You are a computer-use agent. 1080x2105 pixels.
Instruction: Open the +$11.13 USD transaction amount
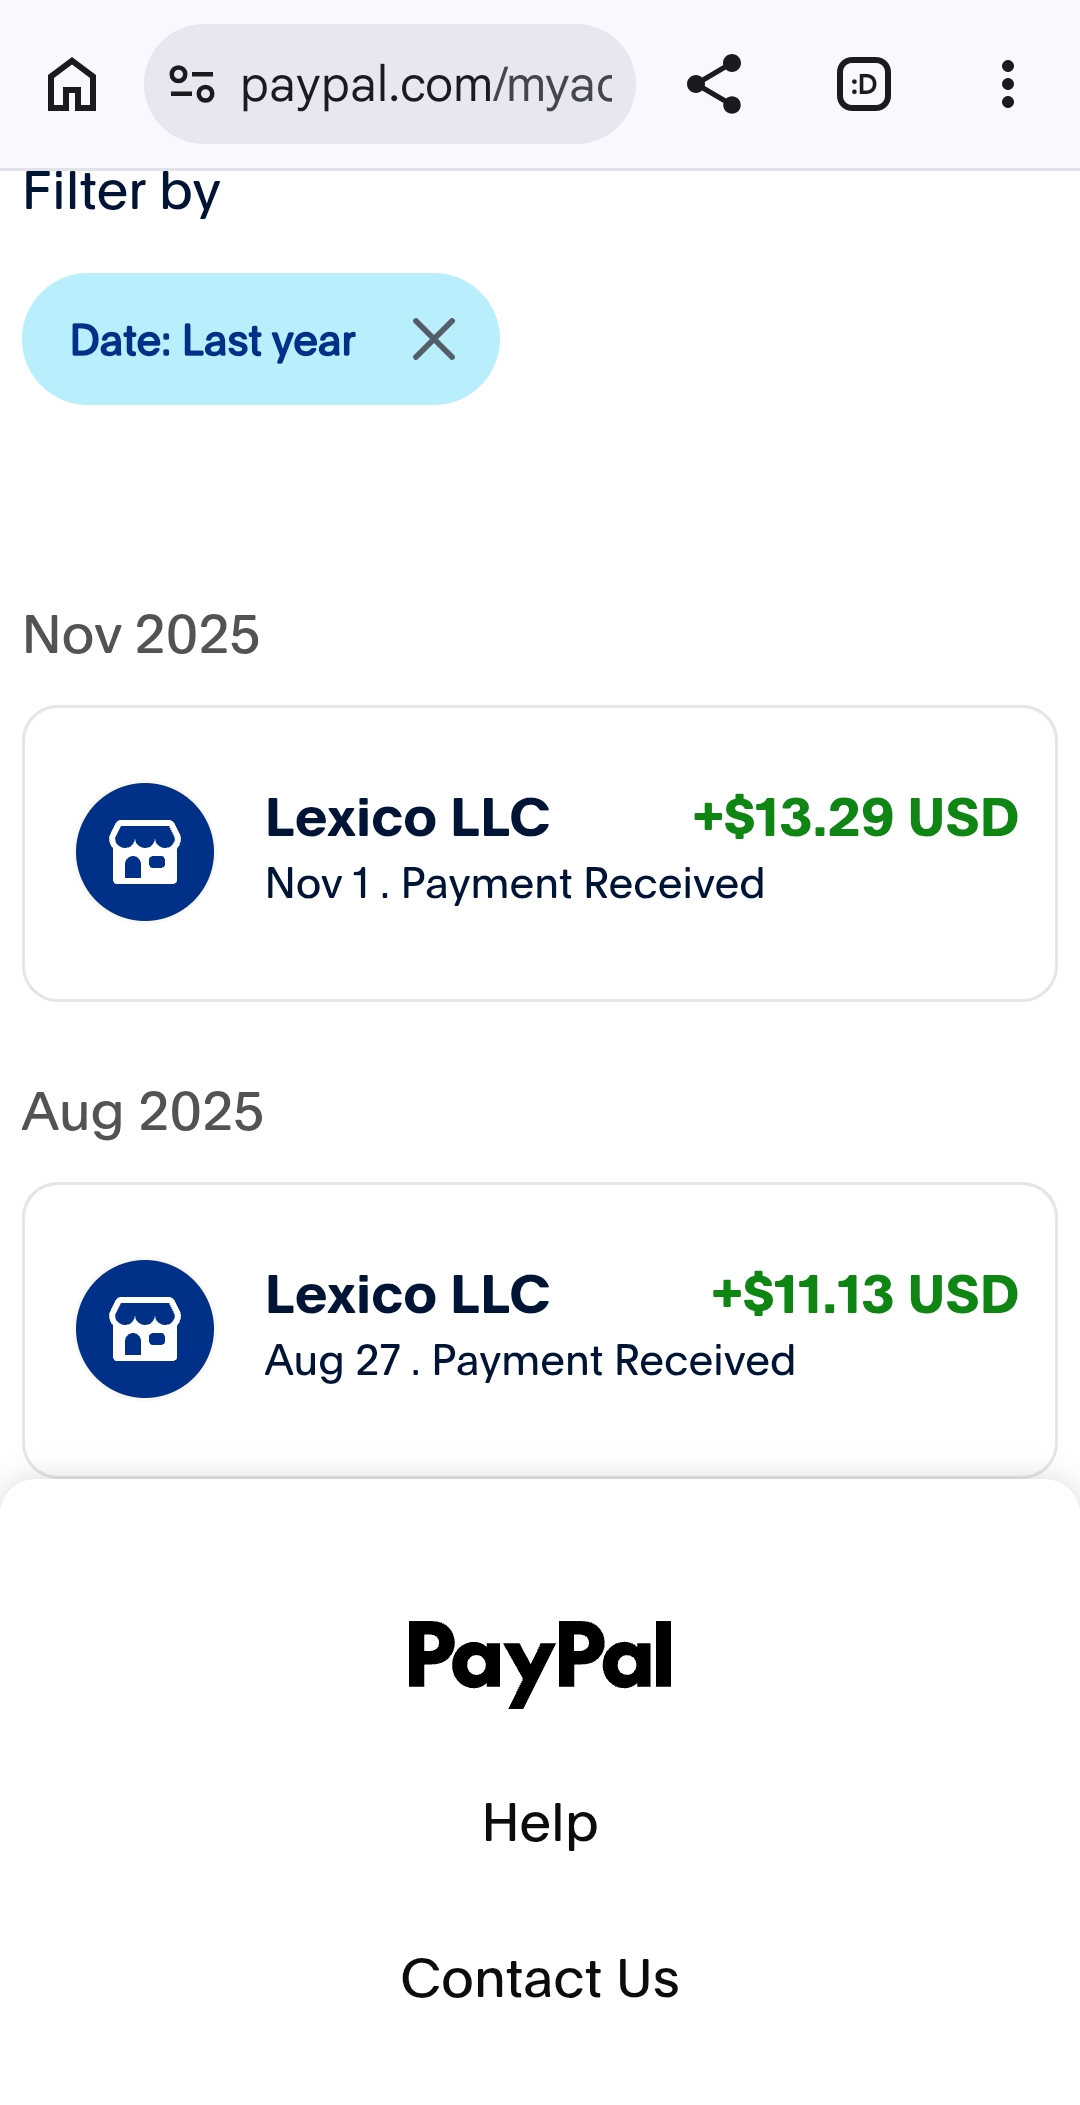(x=865, y=1294)
